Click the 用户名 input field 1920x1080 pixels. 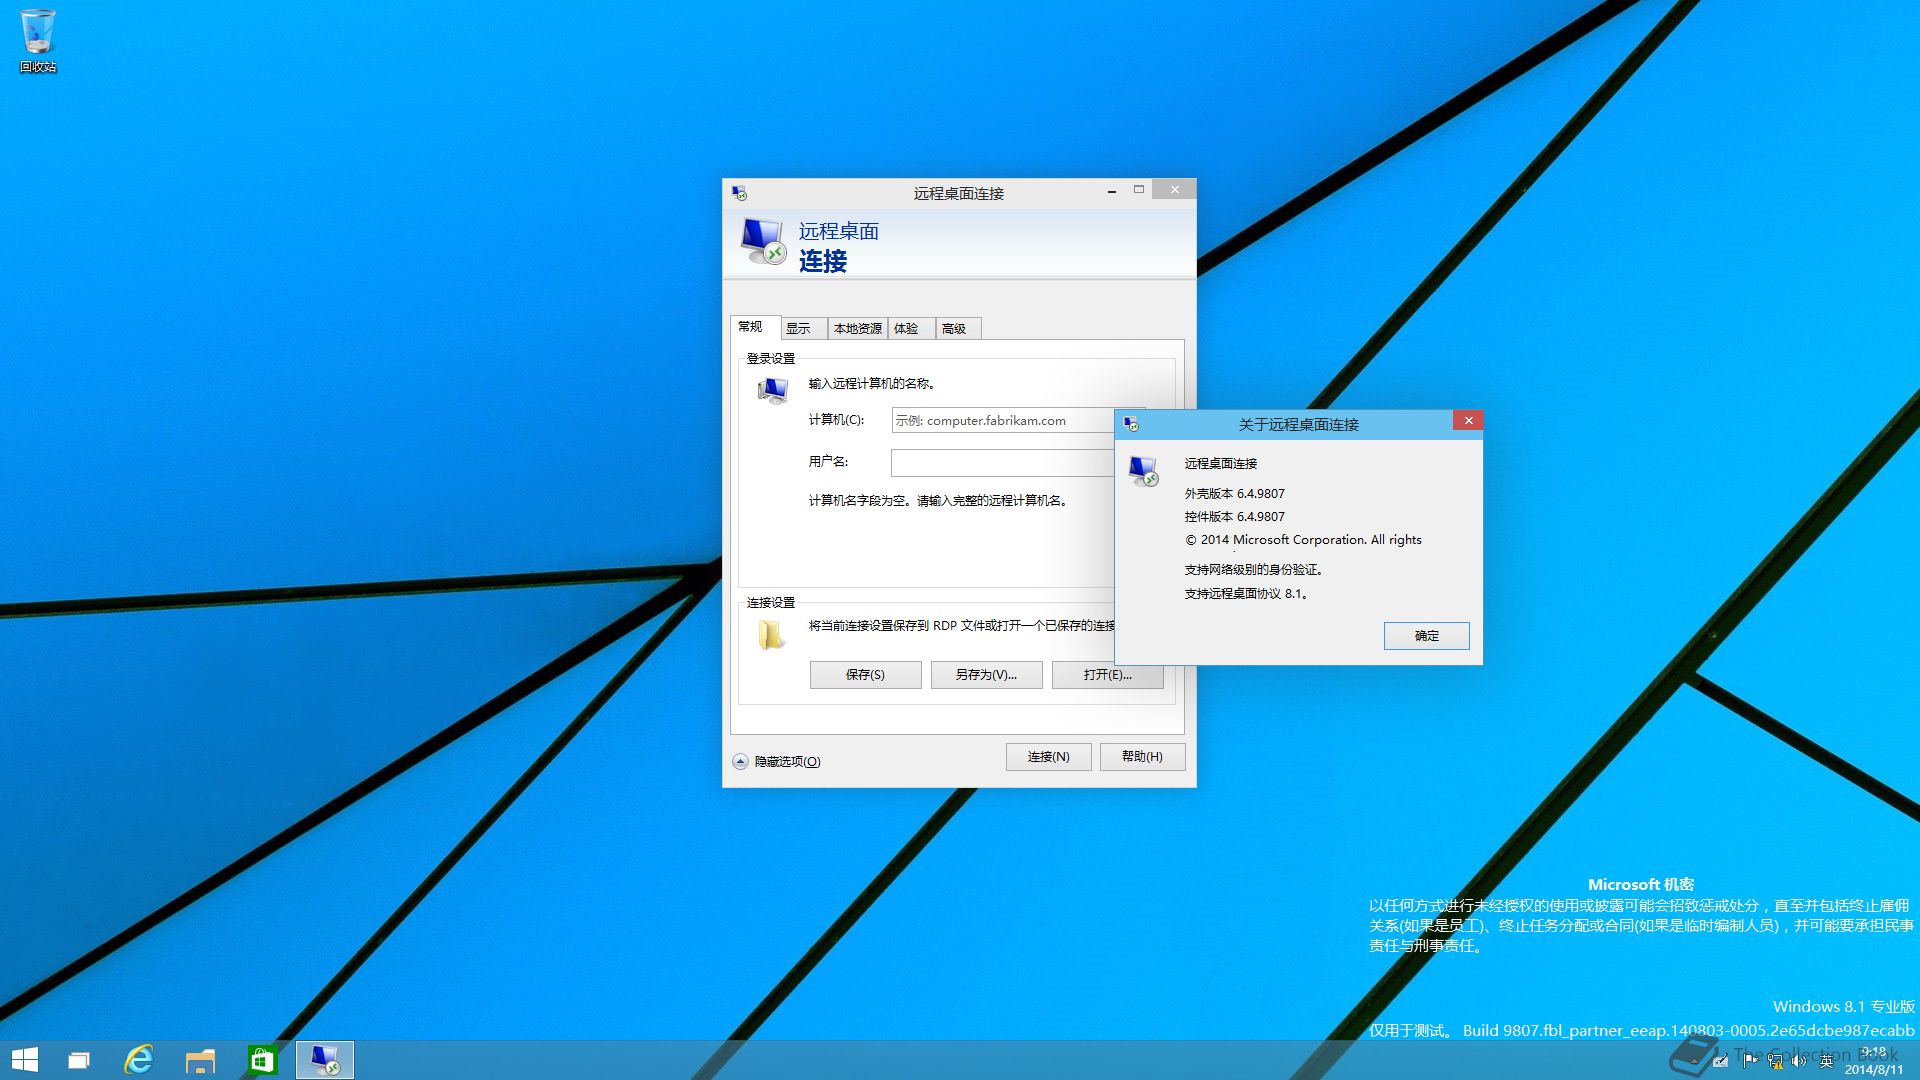pos(1003,463)
